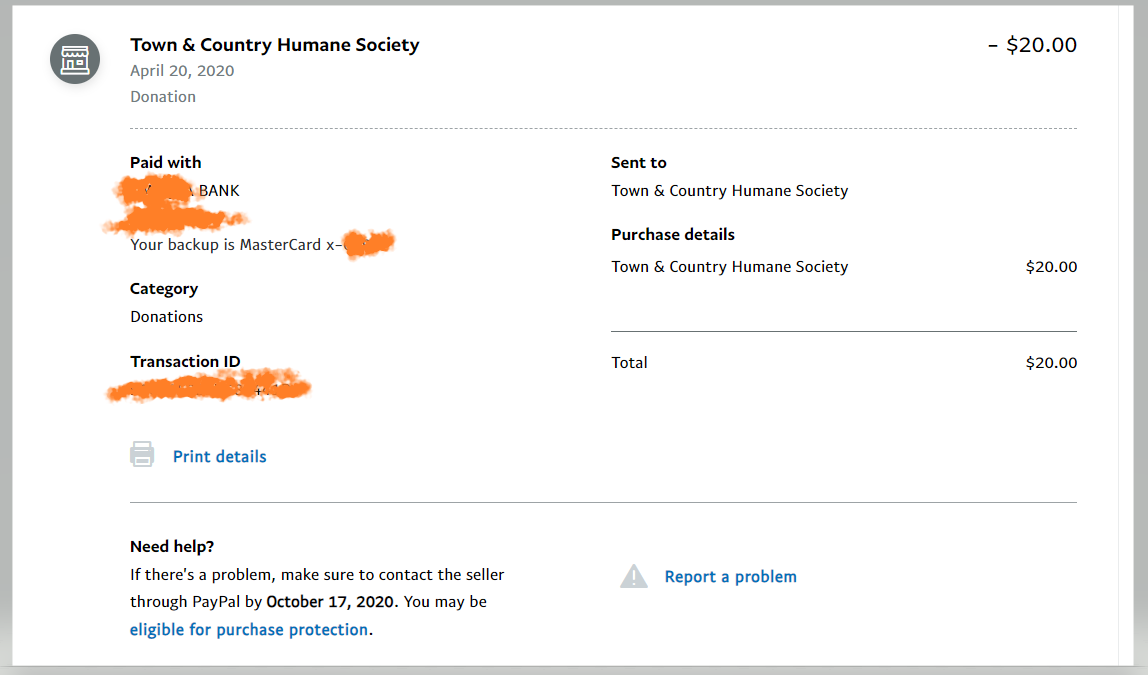This screenshot has width=1148, height=675.
Task: Click the Donation label under the date
Action: 163,97
